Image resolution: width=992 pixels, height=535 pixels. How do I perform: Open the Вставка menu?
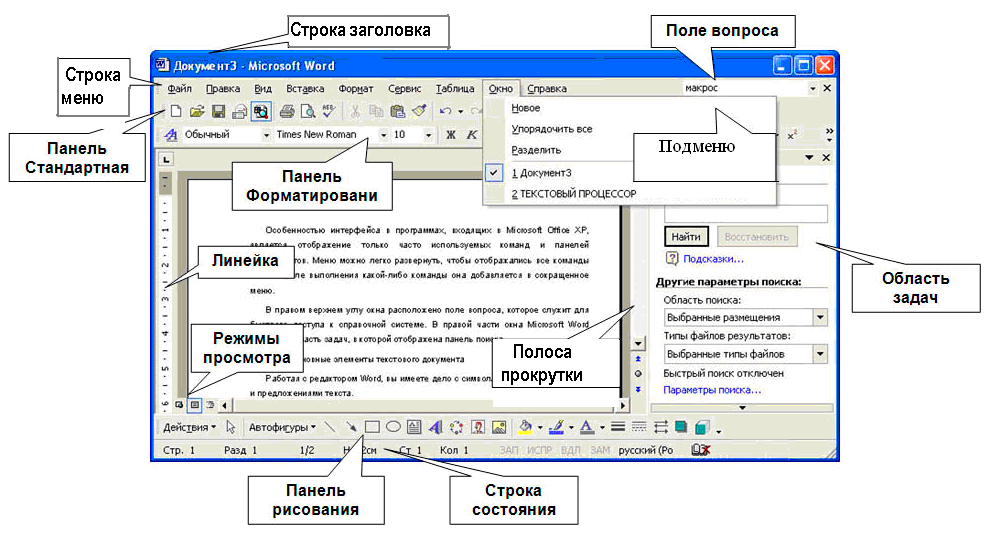click(x=305, y=89)
